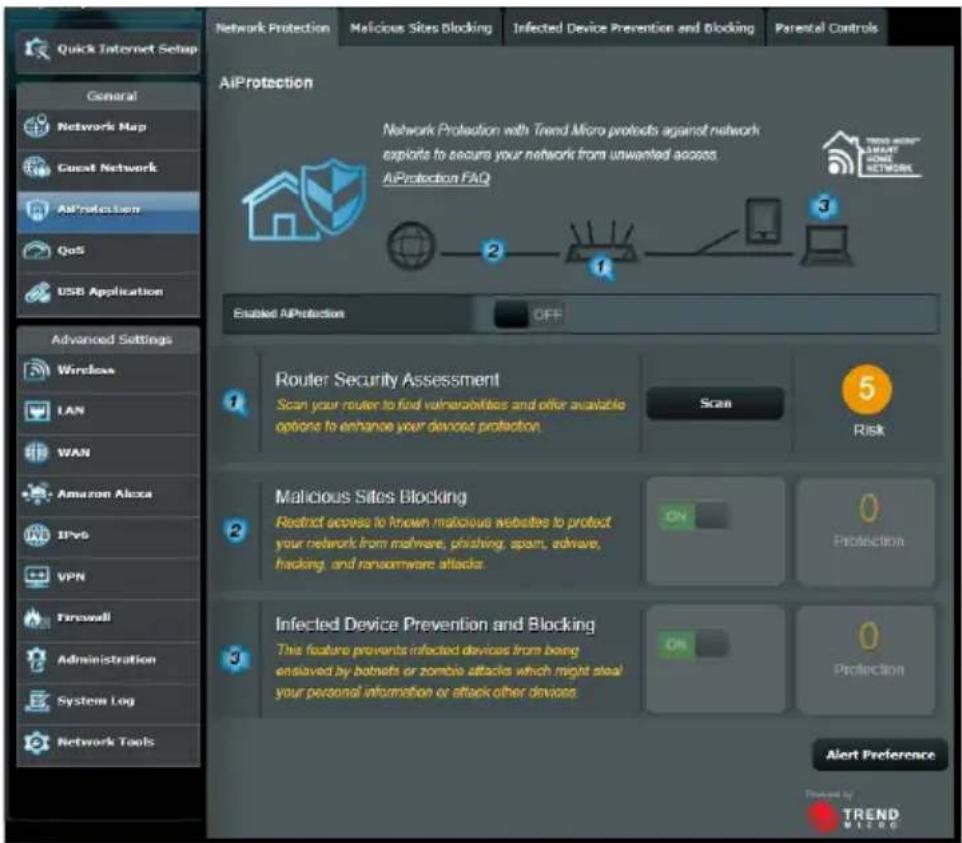962x843 pixels.
Task: Toggle the Enabled AiProtection switch
Action: [528, 315]
